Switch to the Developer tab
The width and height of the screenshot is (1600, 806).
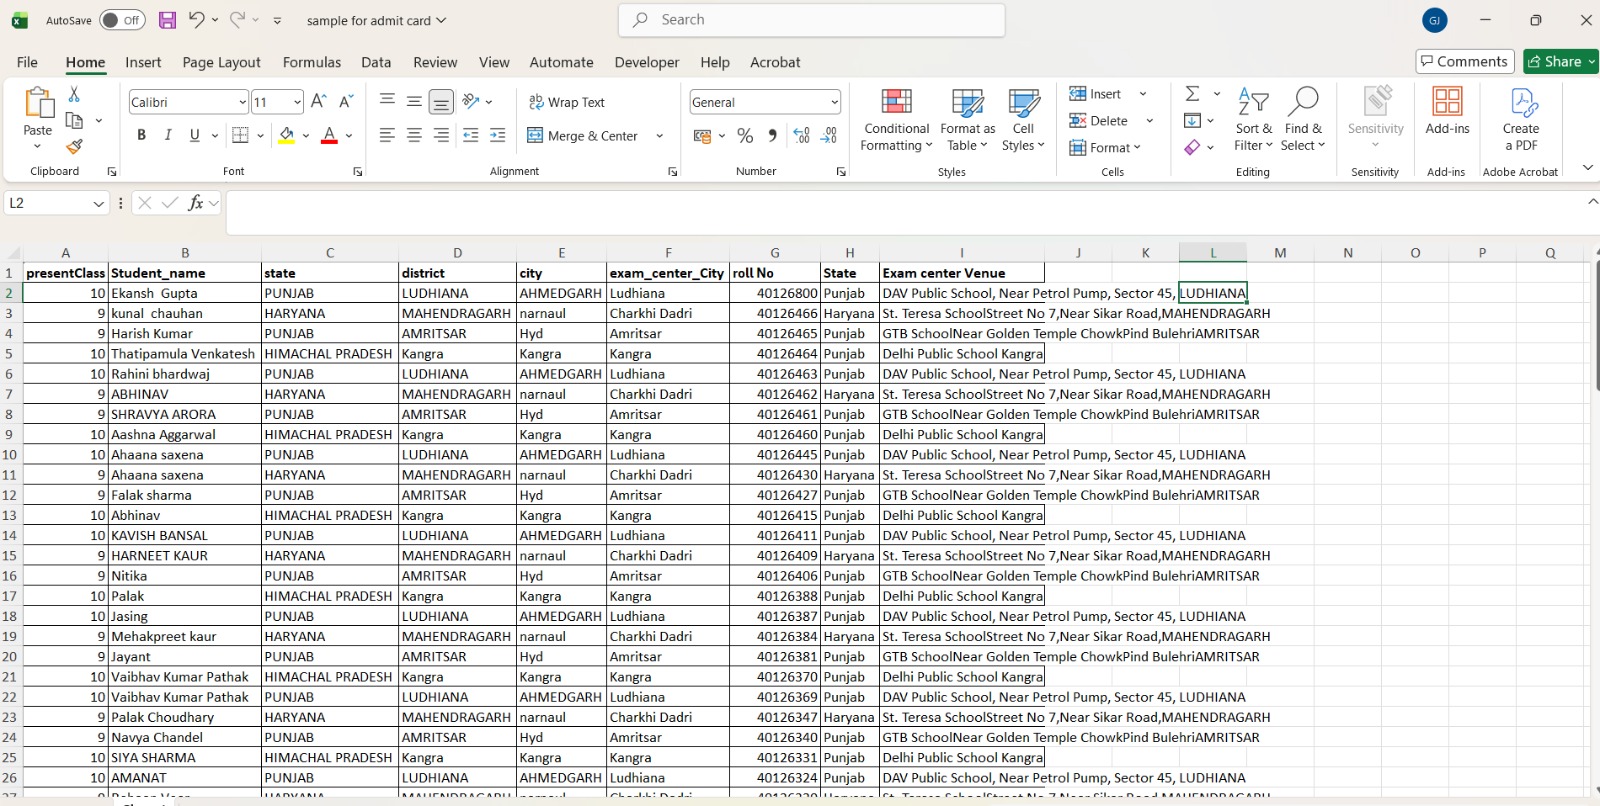click(x=647, y=62)
